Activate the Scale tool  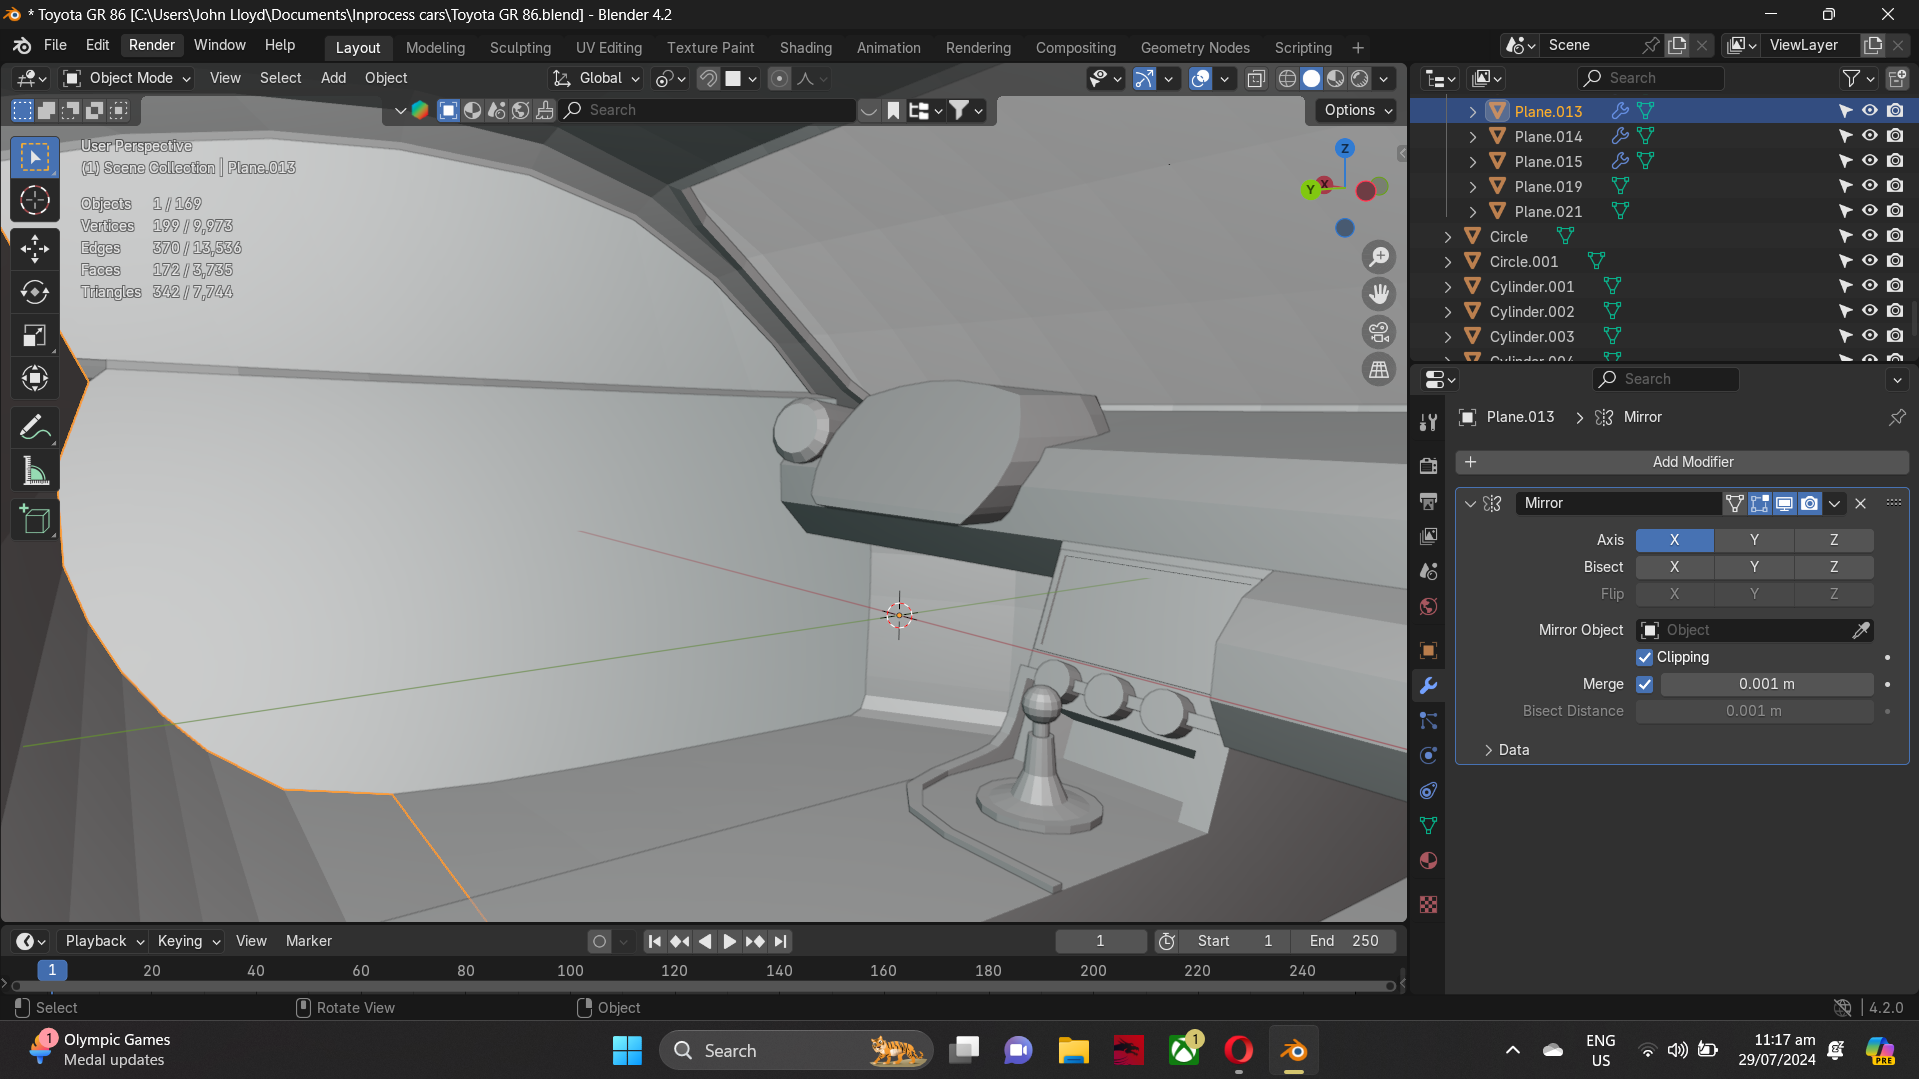tap(35, 335)
